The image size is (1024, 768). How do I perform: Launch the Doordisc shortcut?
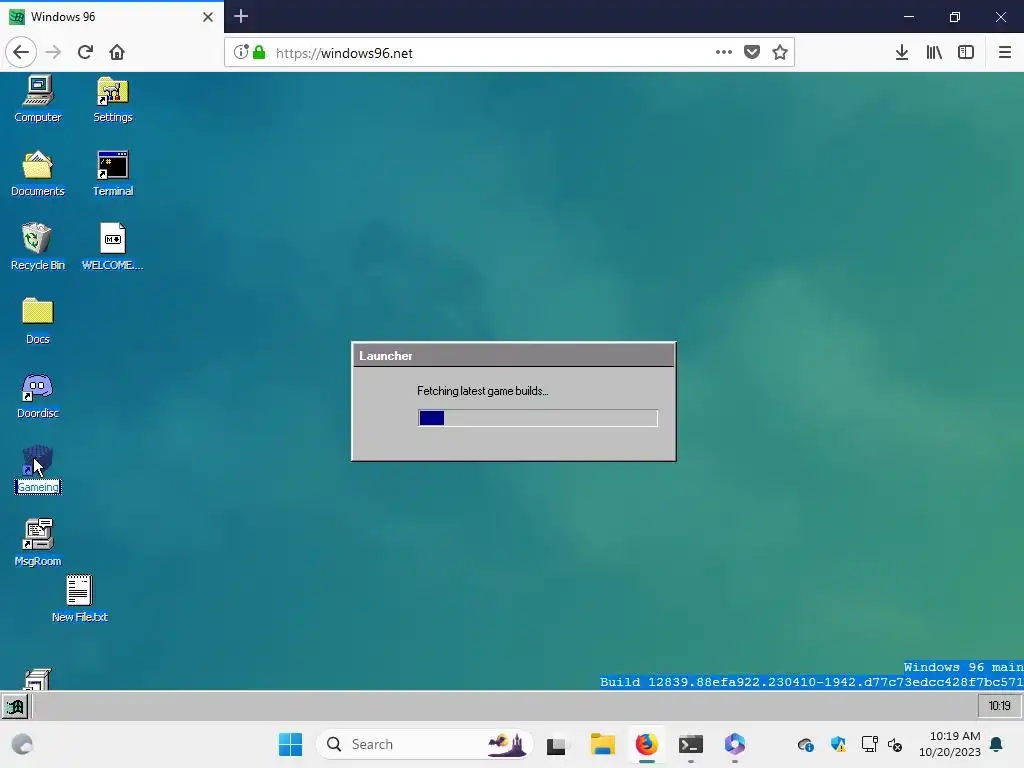click(38, 396)
